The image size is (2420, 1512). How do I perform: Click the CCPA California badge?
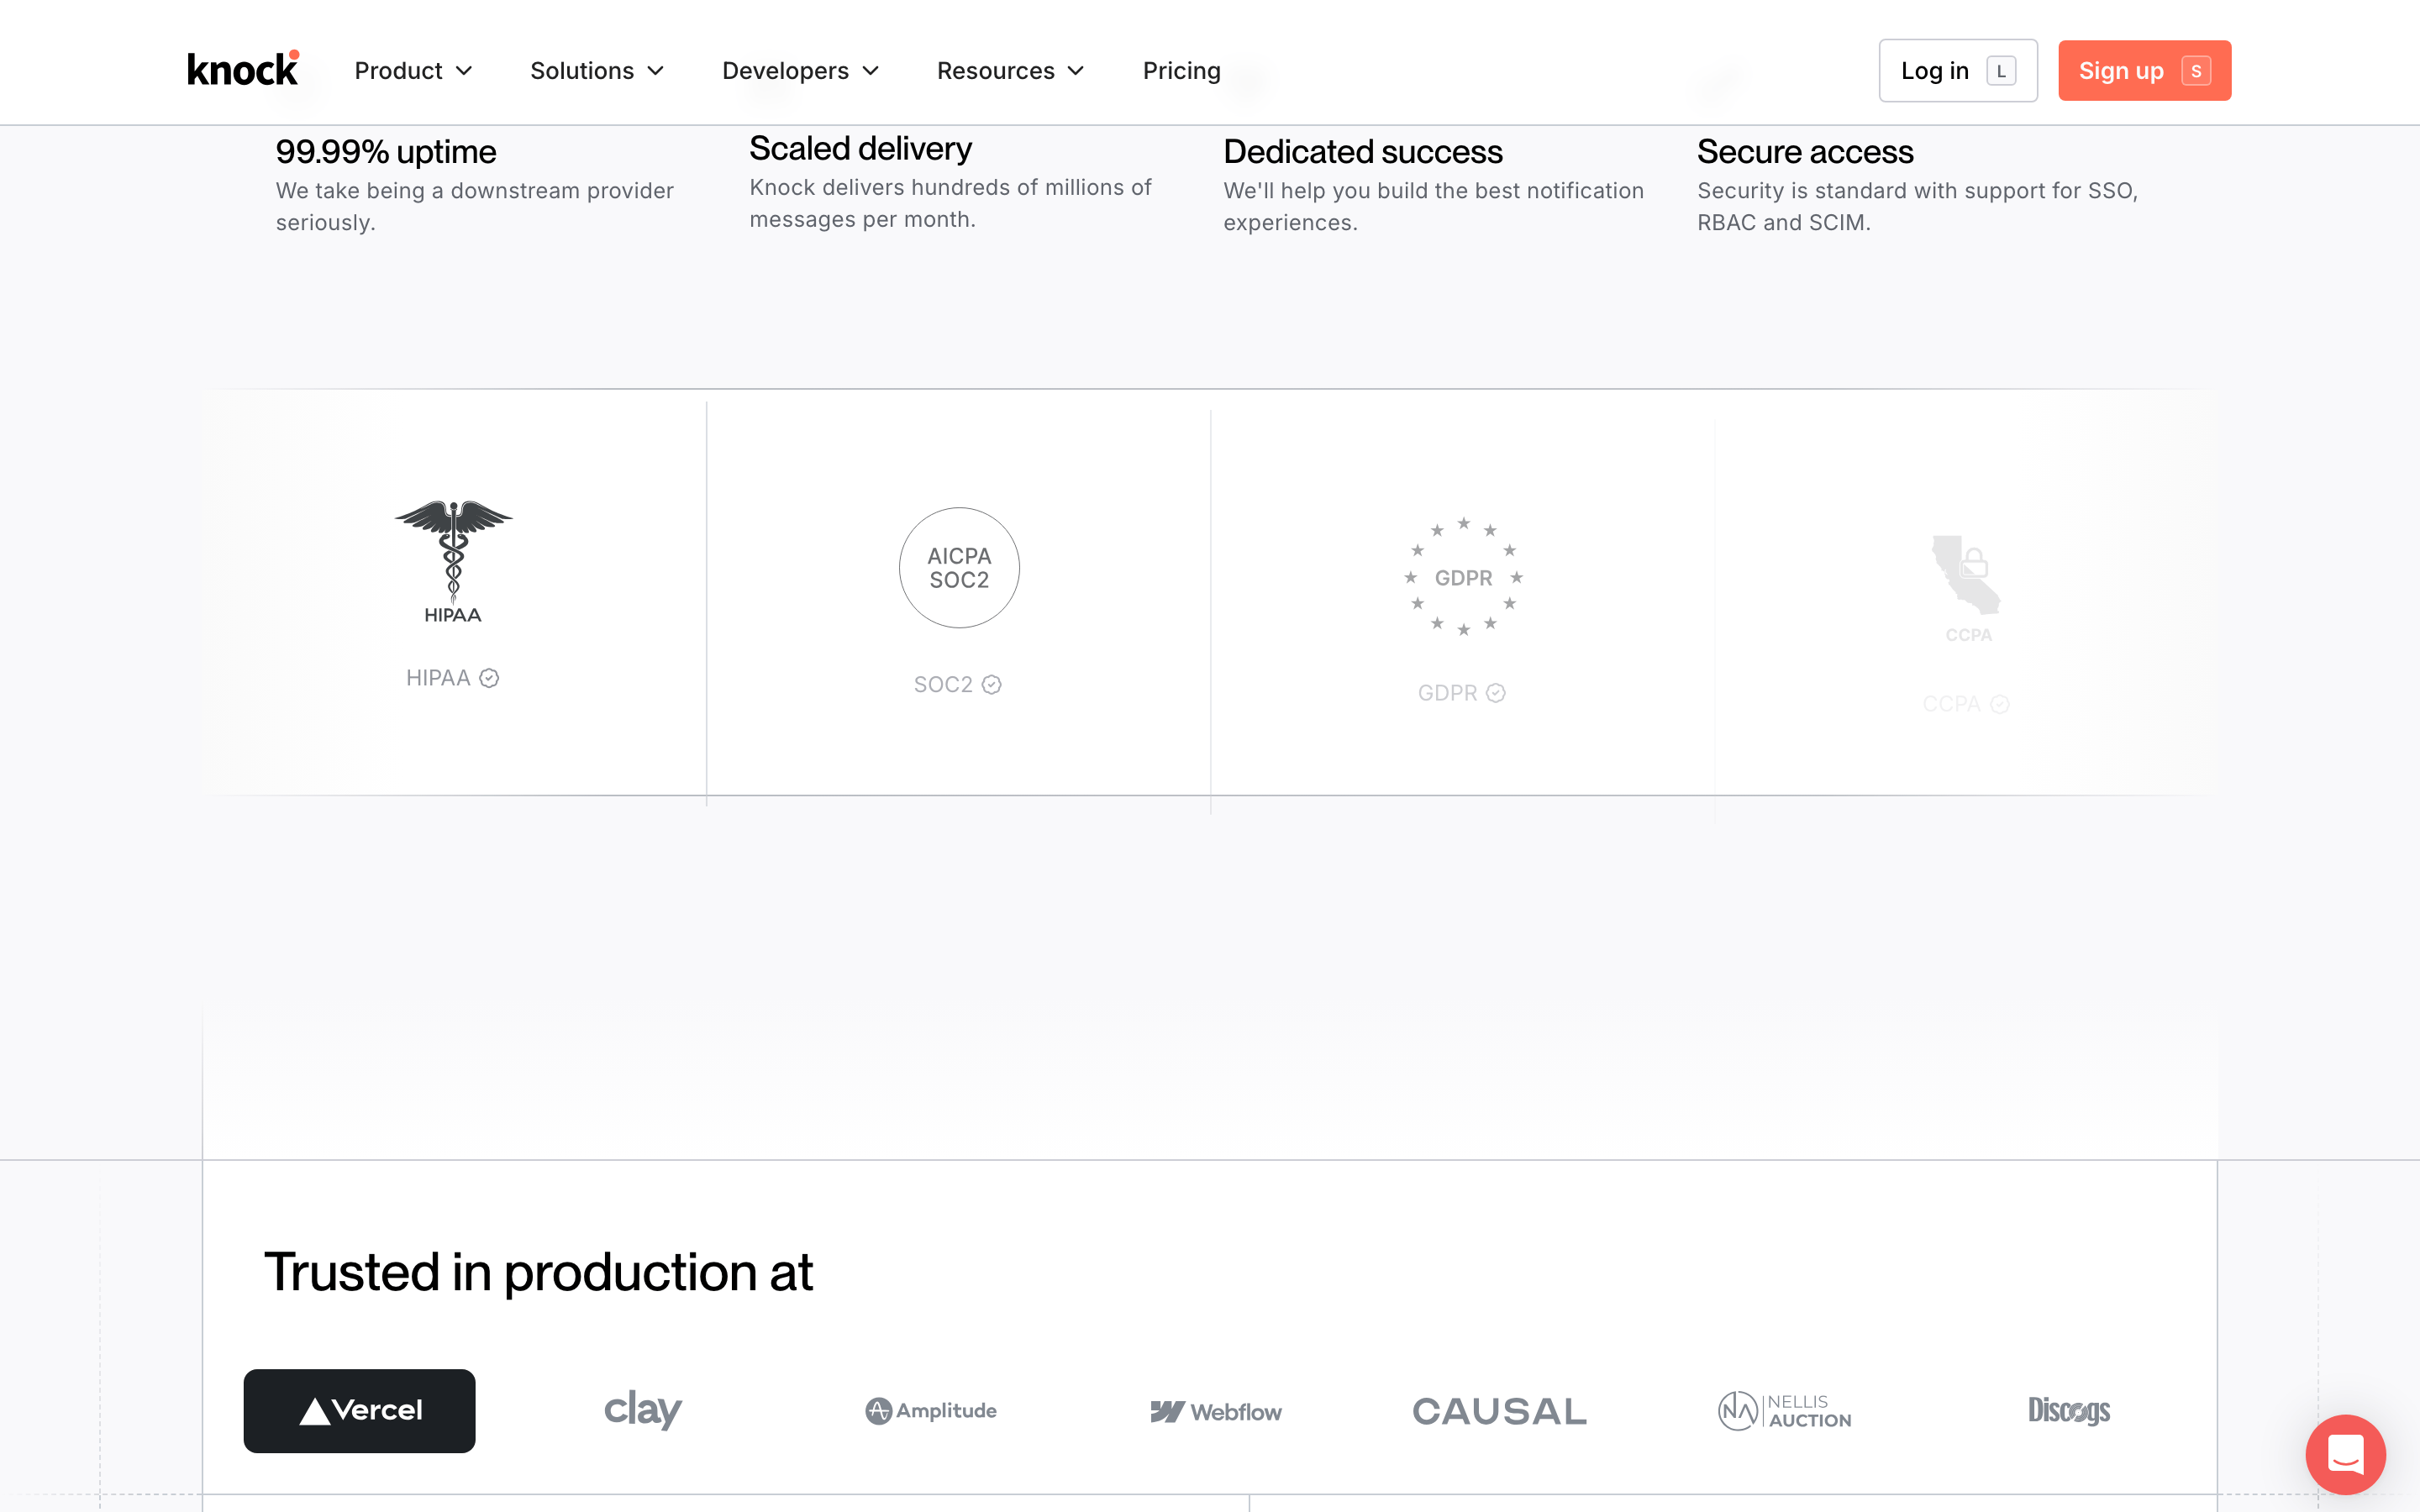(x=1967, y=588)
